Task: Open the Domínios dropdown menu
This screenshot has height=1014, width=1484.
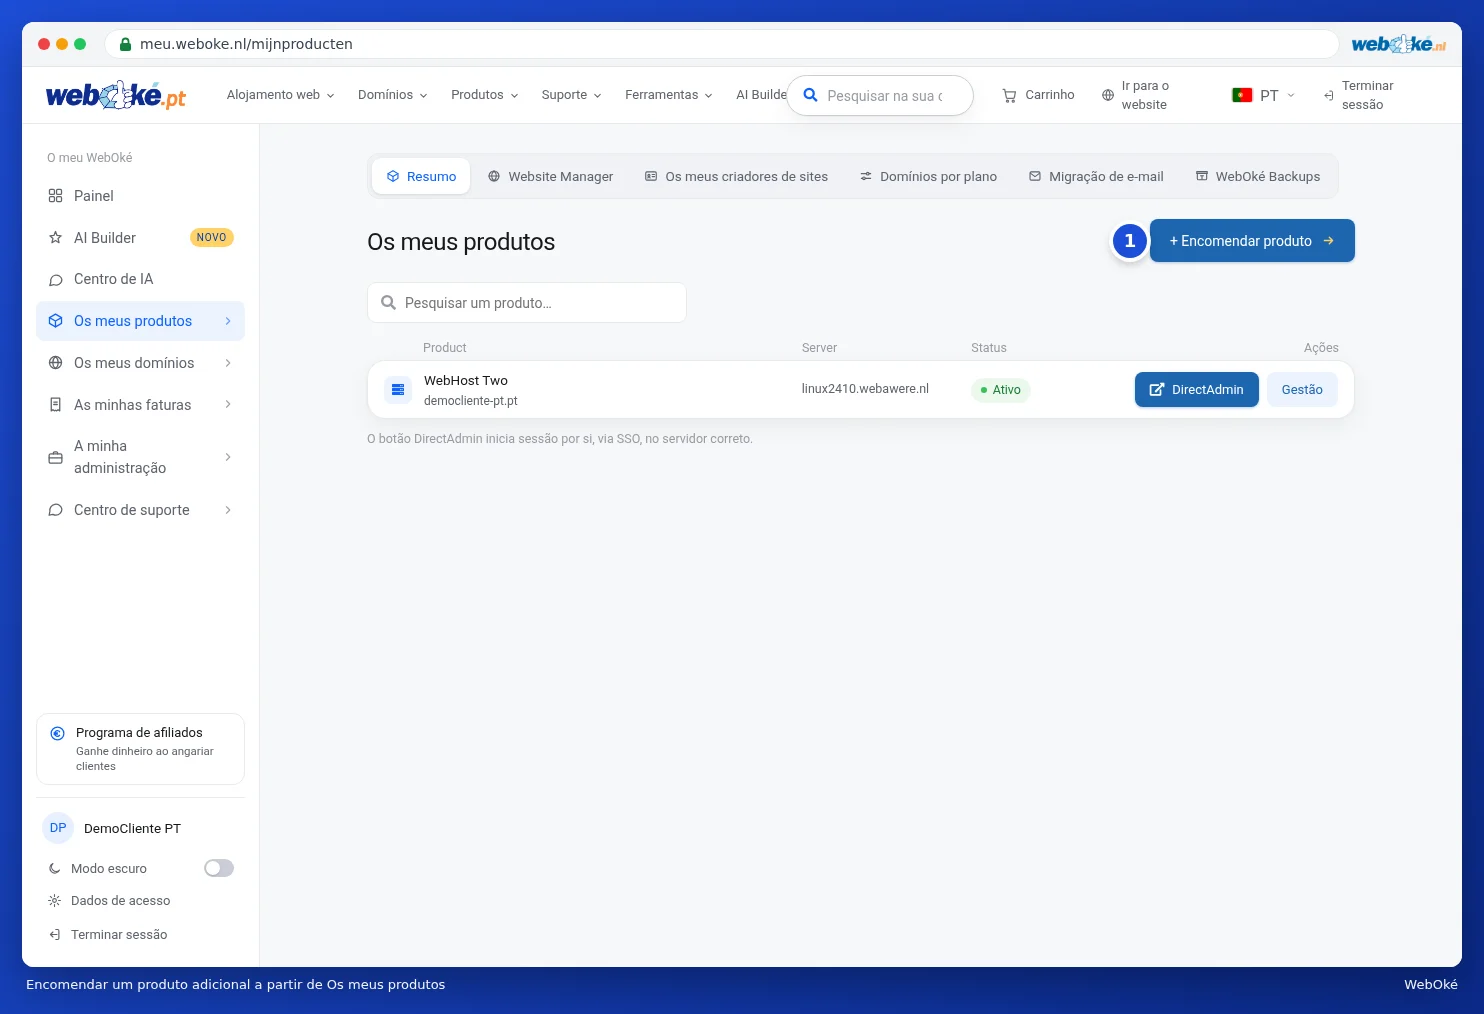Action: click(x=393, y=95)
